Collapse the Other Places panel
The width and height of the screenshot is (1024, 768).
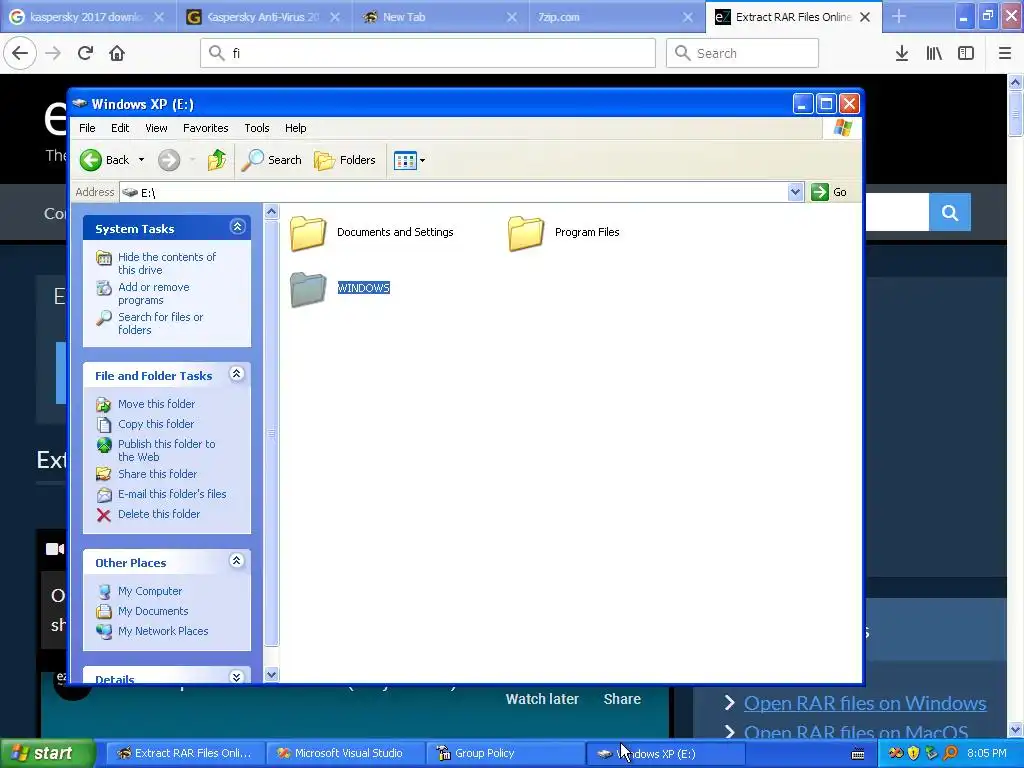click(x=236, y=560)
